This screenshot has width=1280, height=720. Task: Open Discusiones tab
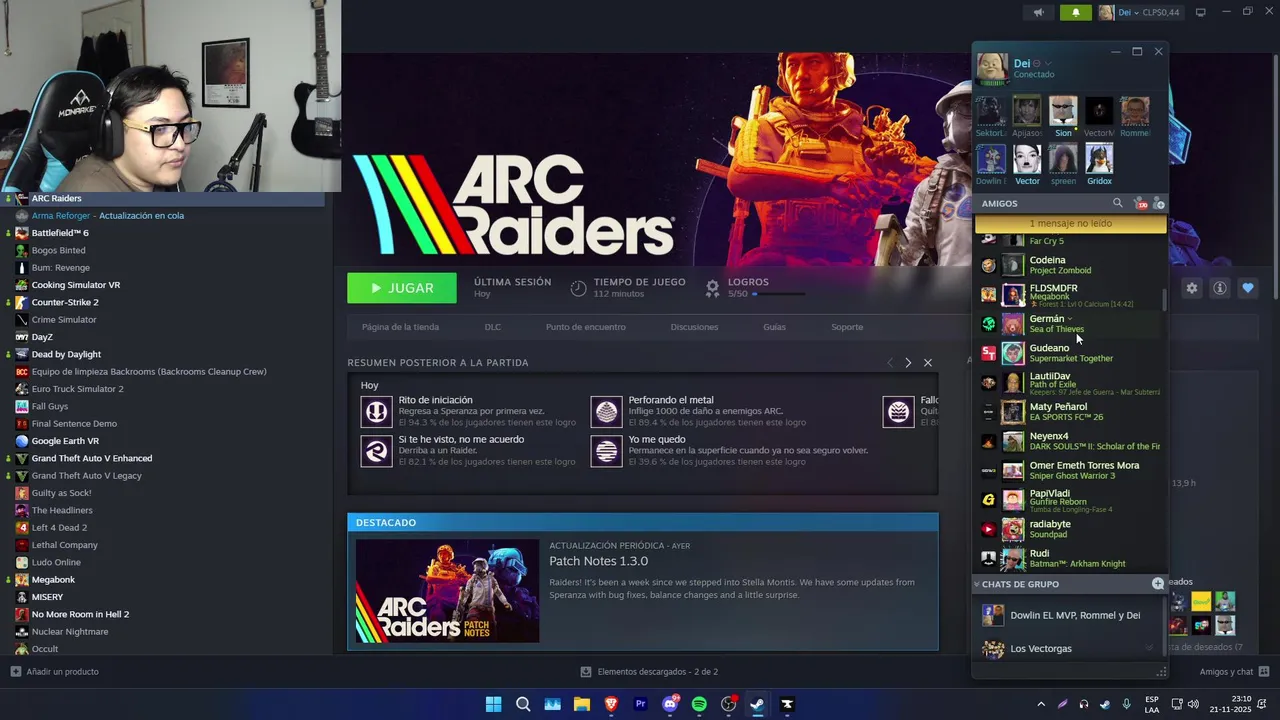[x=694, y=327]
